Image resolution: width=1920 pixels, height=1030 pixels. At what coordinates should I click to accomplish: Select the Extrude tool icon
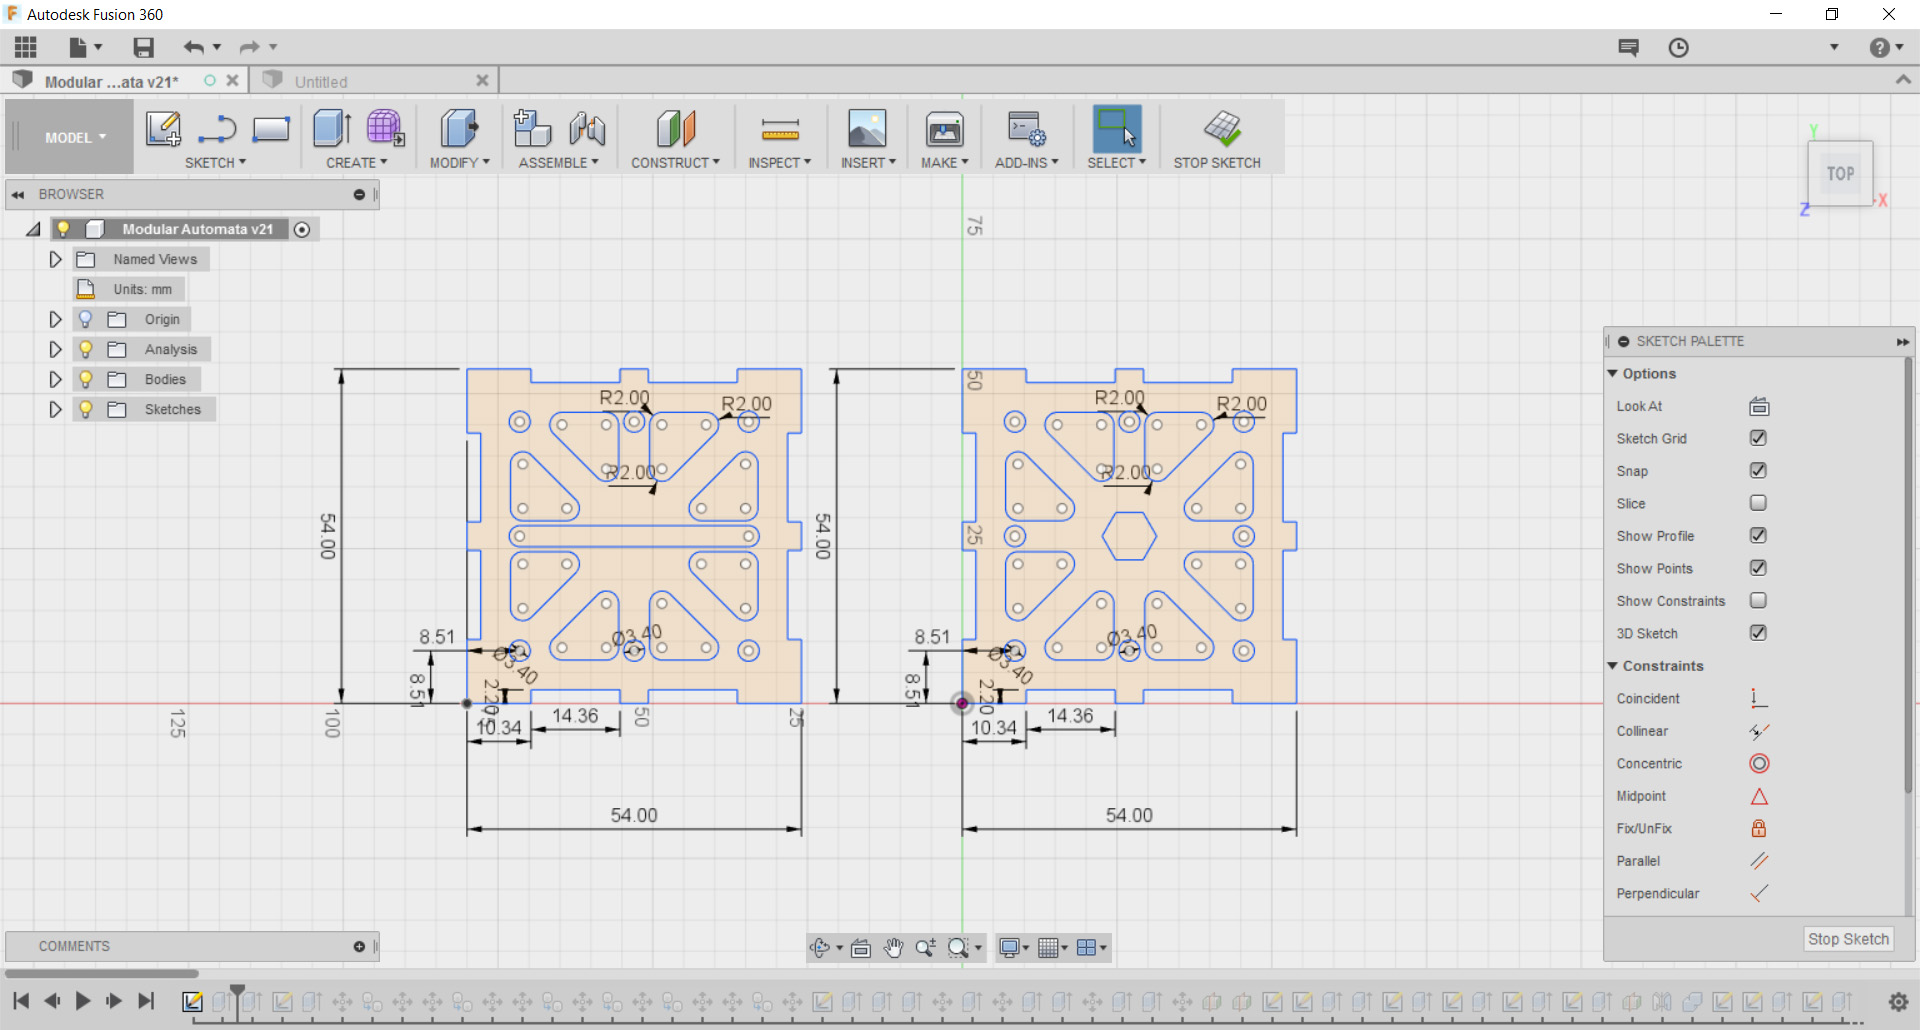pyautogui.click(x=331, y=129)
